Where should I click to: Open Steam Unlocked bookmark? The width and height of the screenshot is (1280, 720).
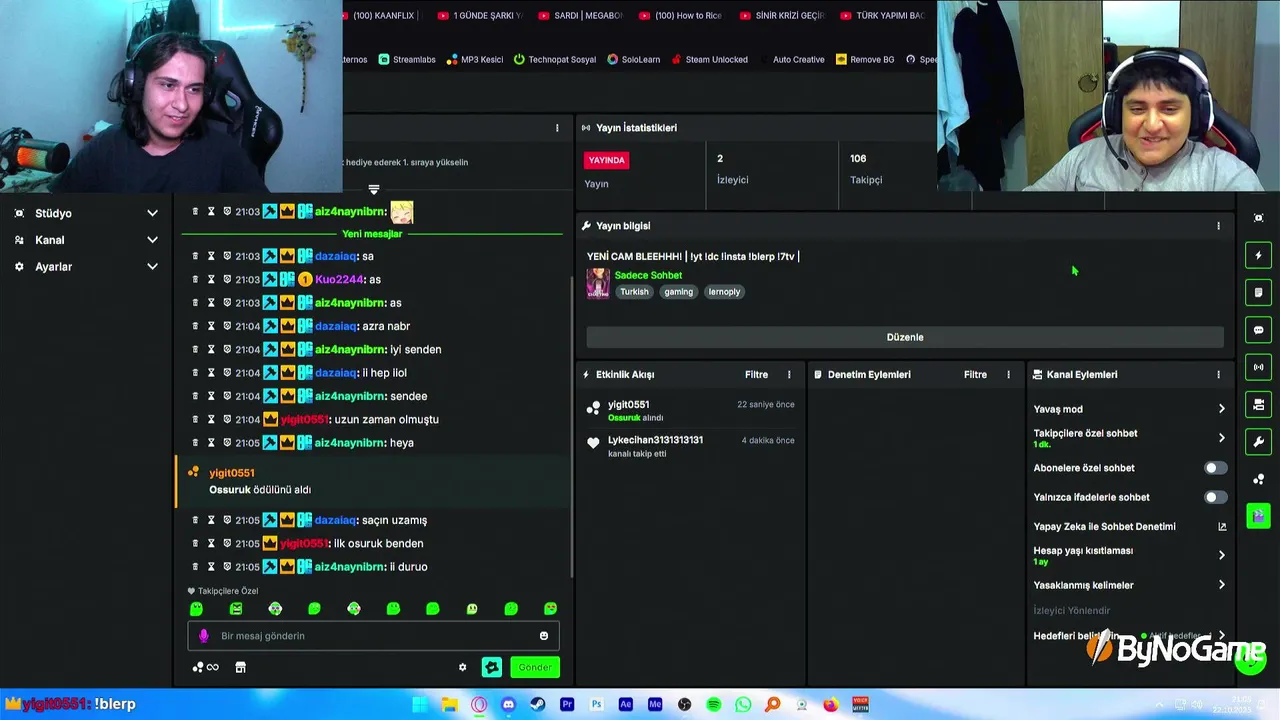(x=710, y=60)
